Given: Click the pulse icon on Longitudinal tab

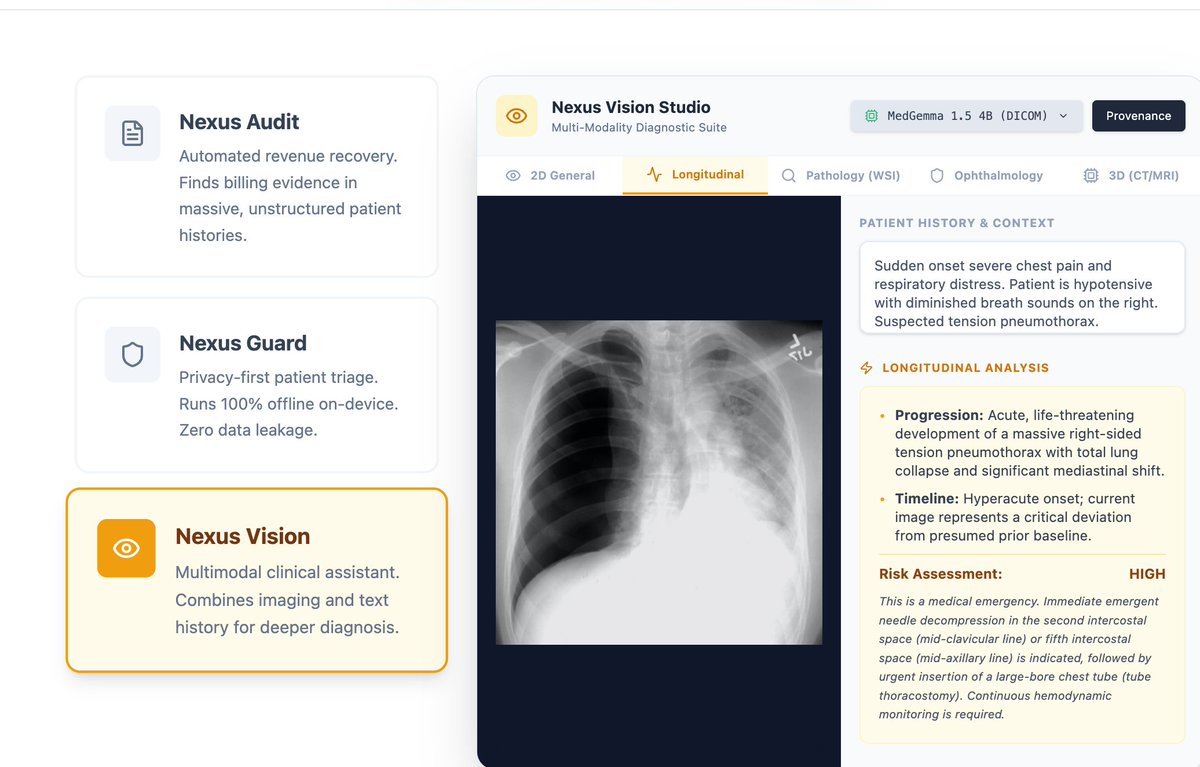Looking at the screenshot, I should coord(654,174).
